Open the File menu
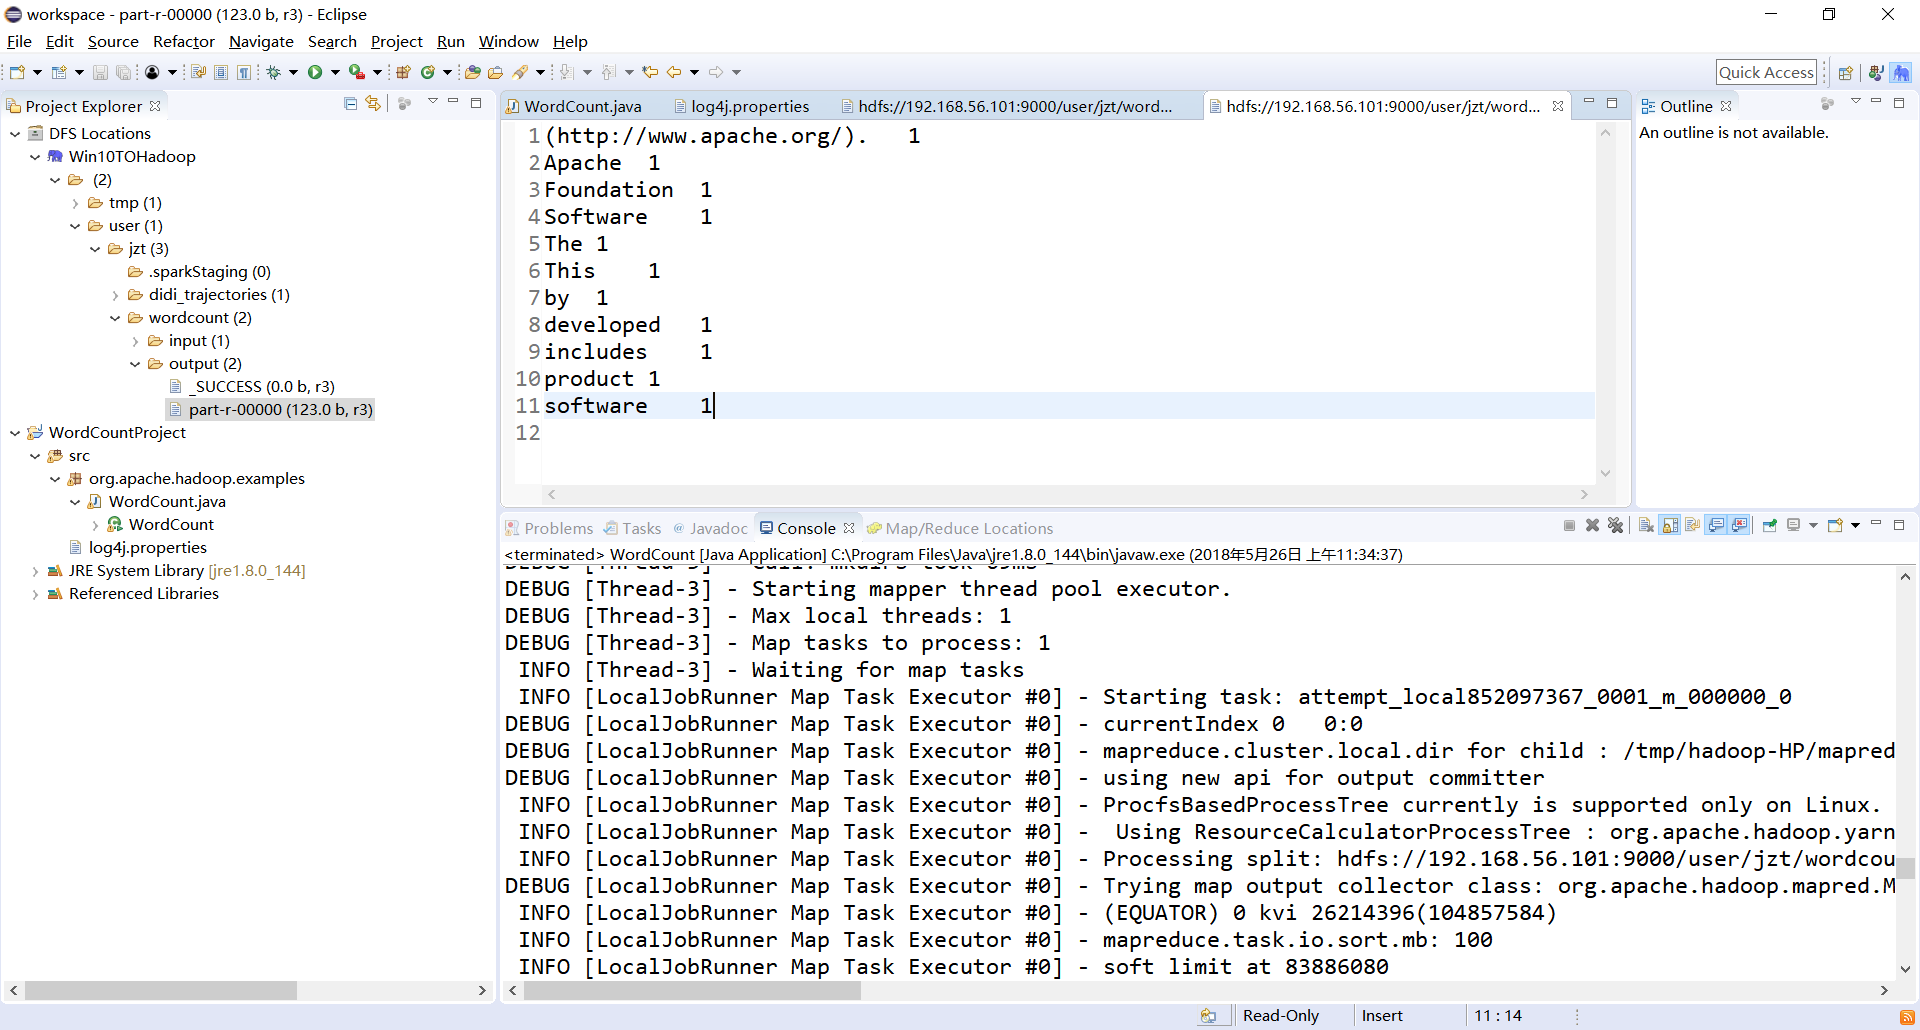 click(x=19, y=41)
